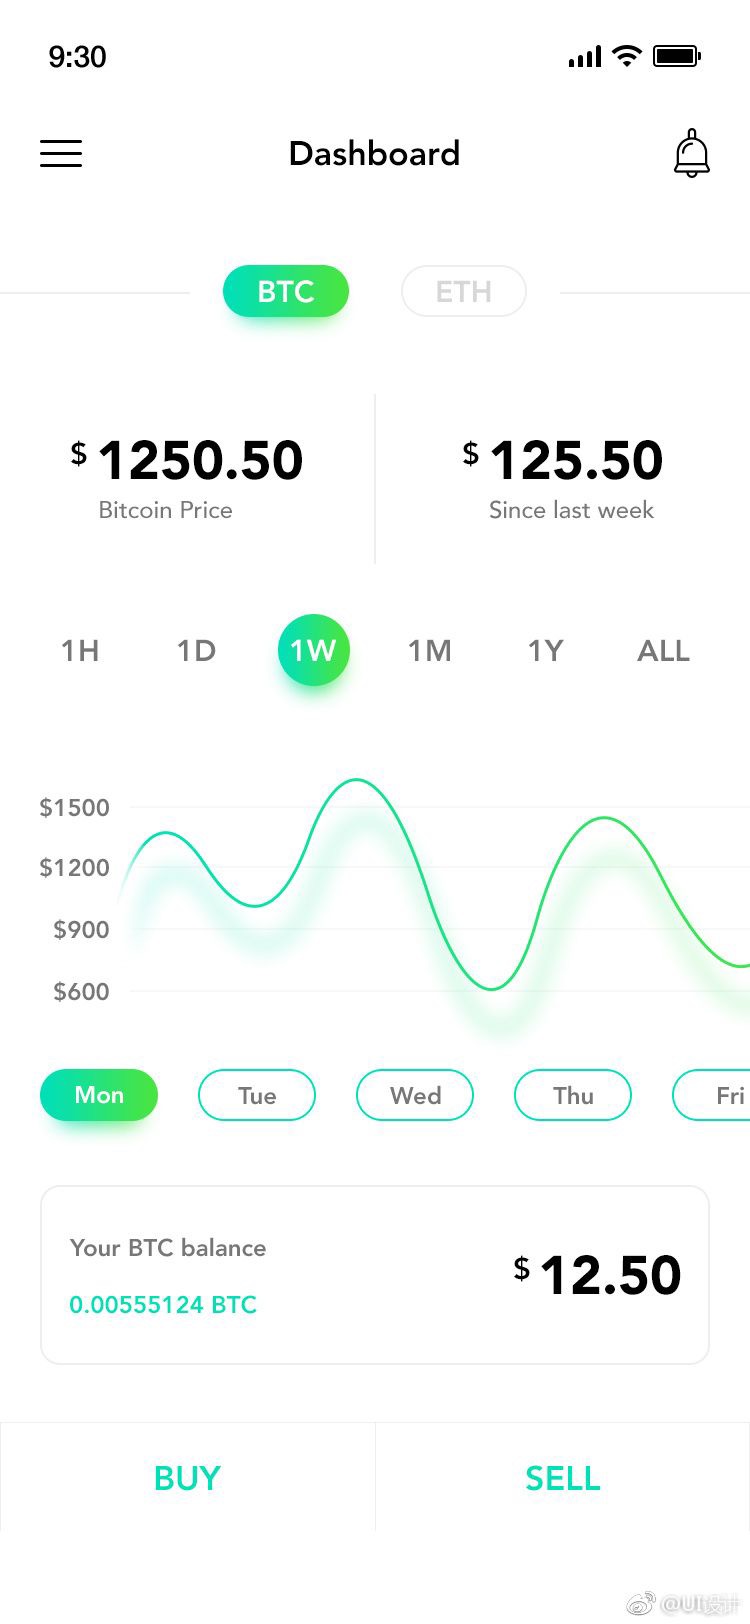Select the Mon day pill
750x1624 pixels.
(x=99, y=1095)
